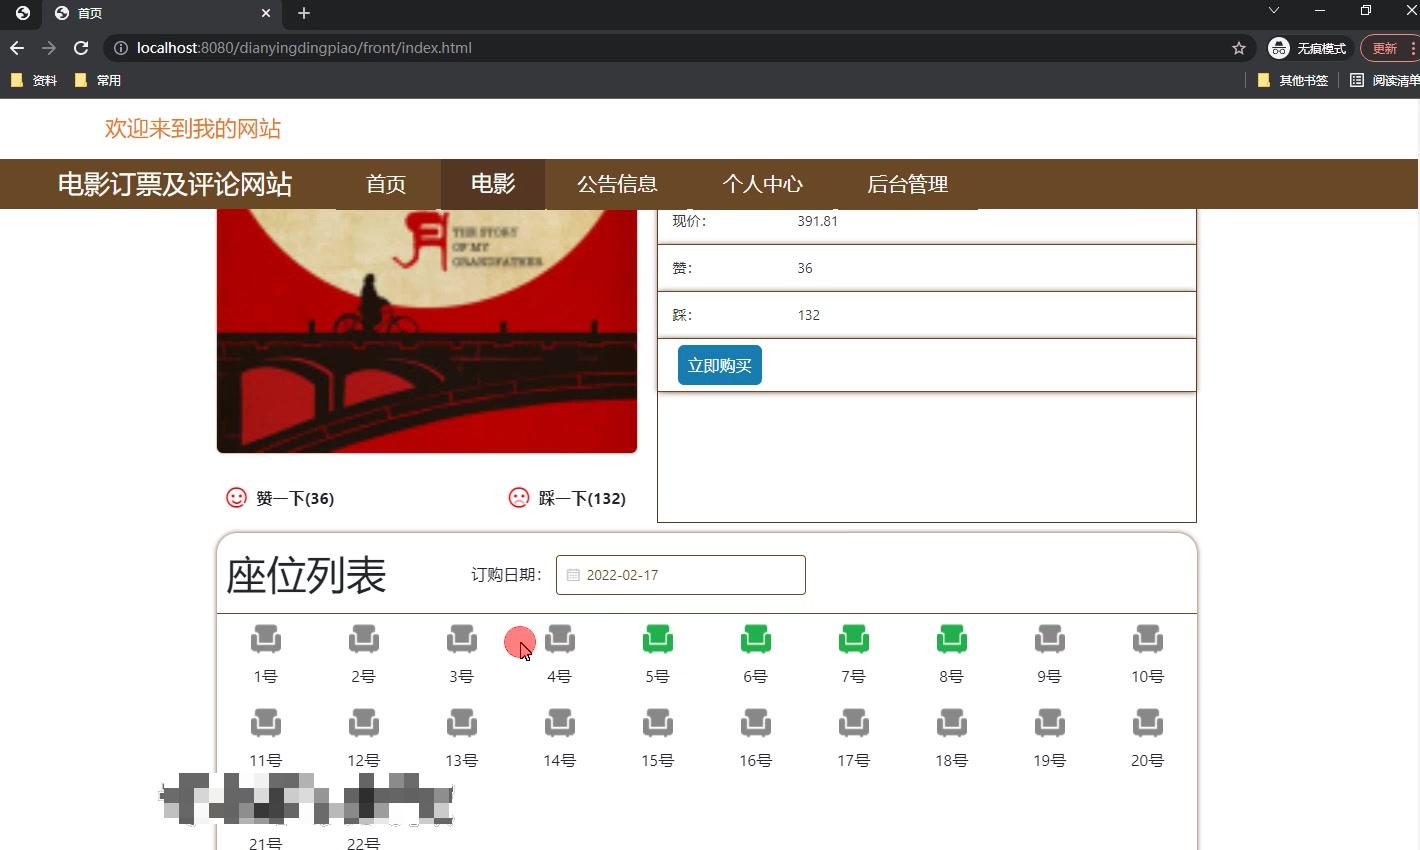Open 后台管理 navigation menu item

click(907, 184)
